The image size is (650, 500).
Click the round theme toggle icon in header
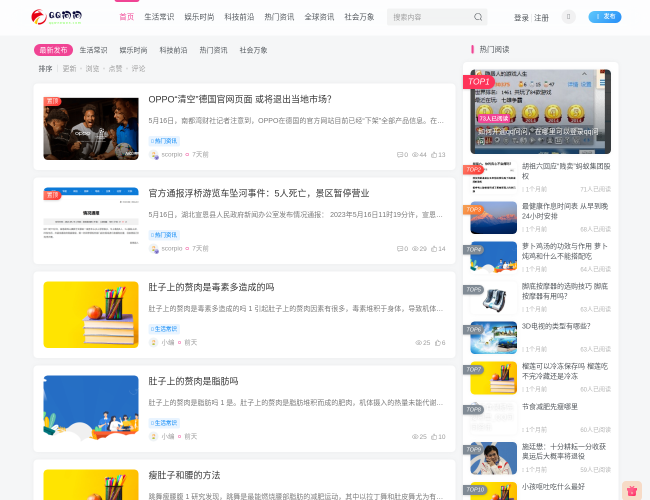tap(568, 17)
